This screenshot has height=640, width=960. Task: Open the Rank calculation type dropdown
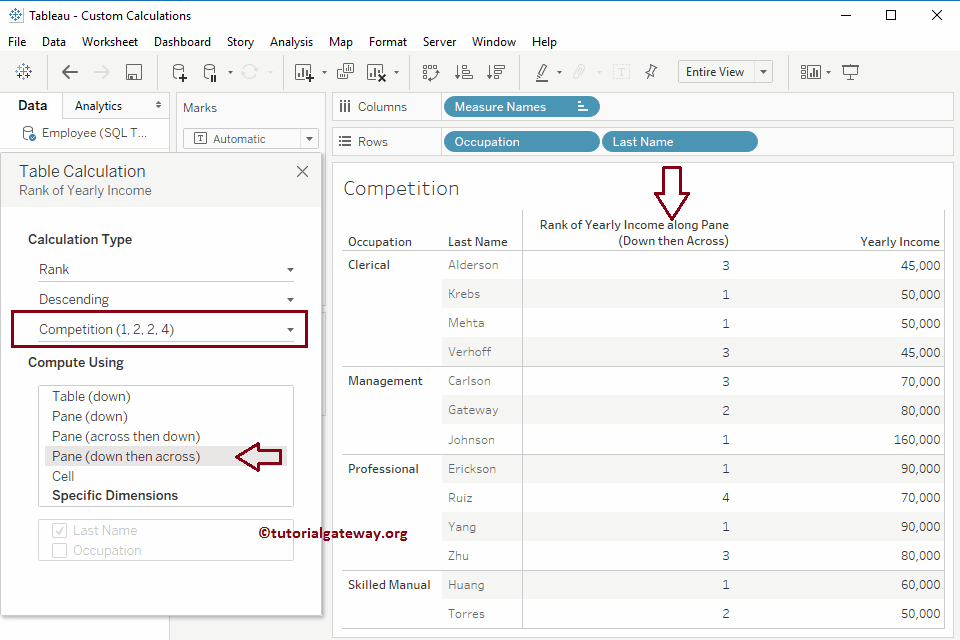[x=166, y=270]
